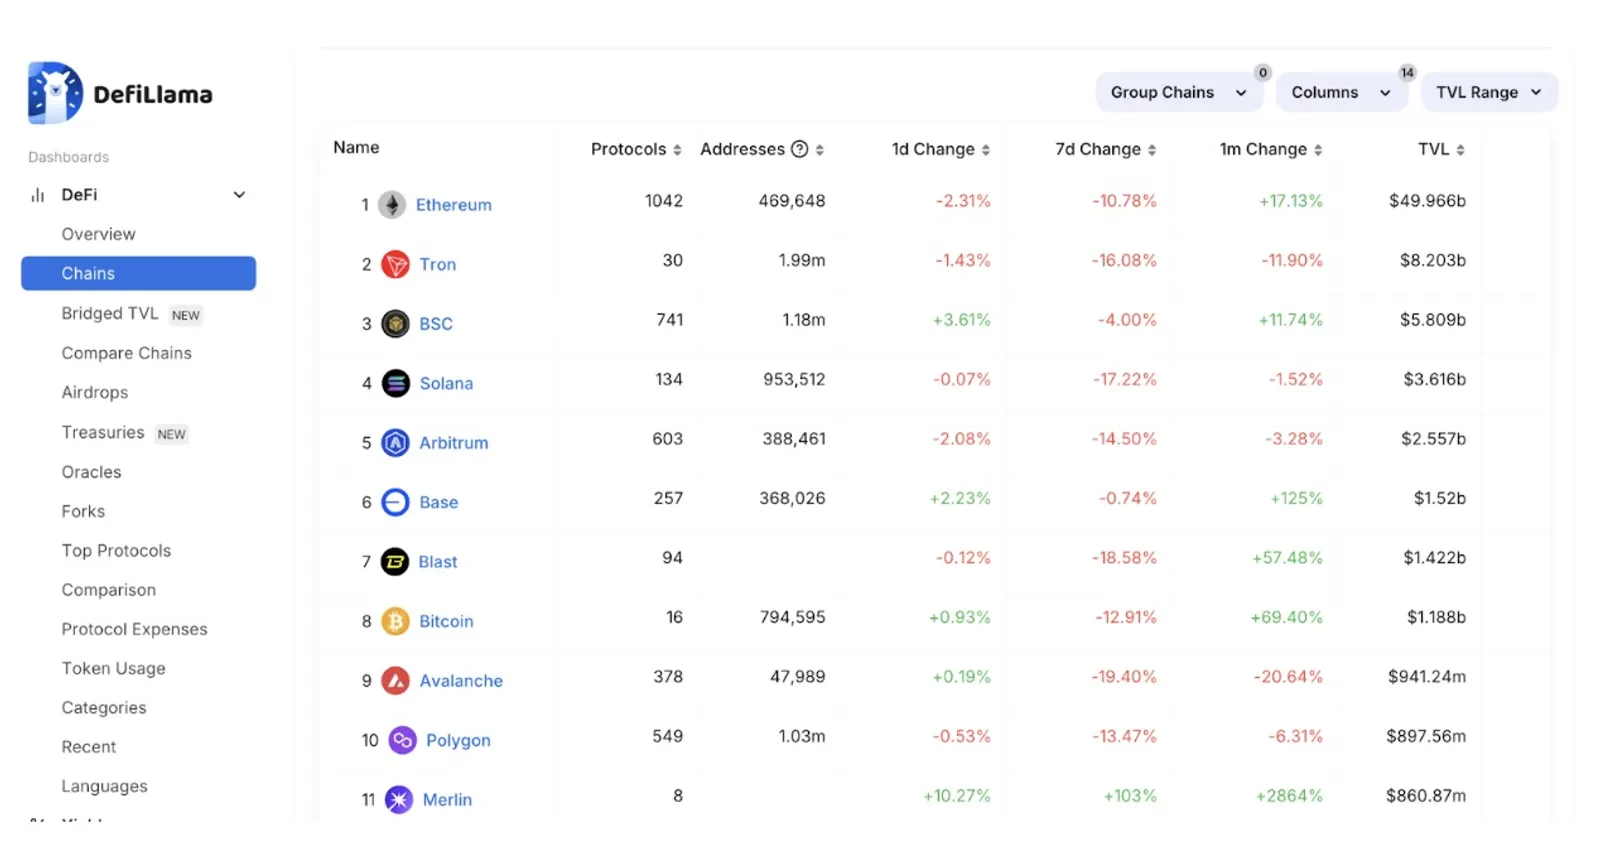Click Merlin 1m change +2864%
The image size is (1600, 843).
pos(1288,796)
